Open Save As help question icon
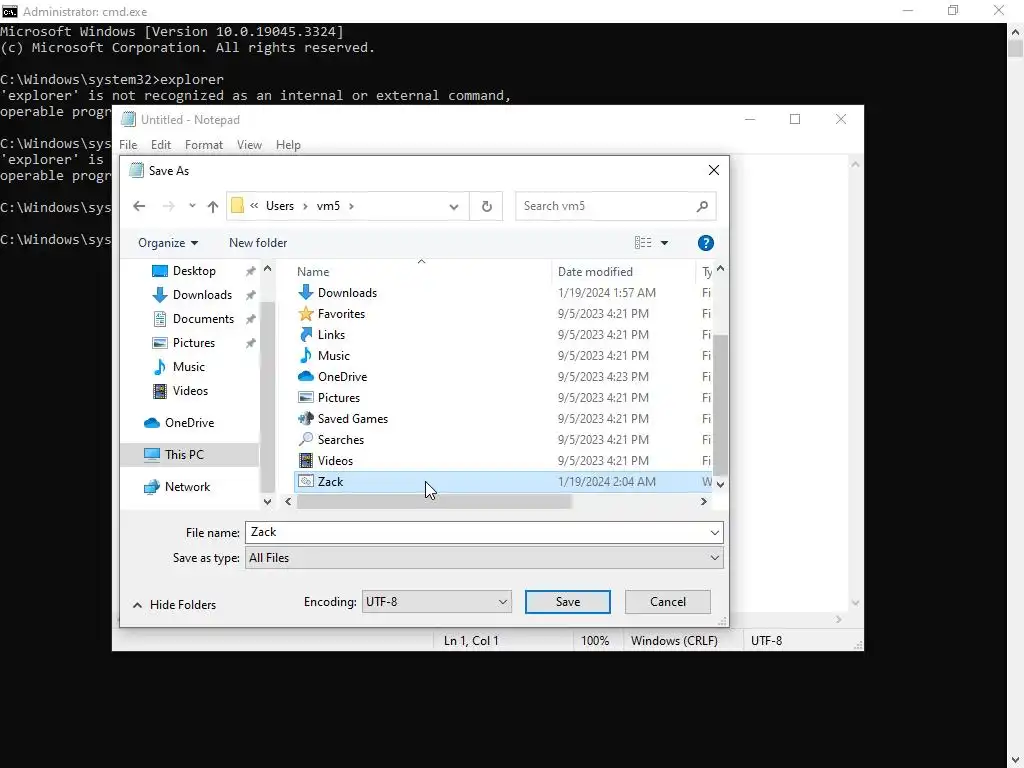This screenshot has height=768, width=1024. tap(705, 243)
